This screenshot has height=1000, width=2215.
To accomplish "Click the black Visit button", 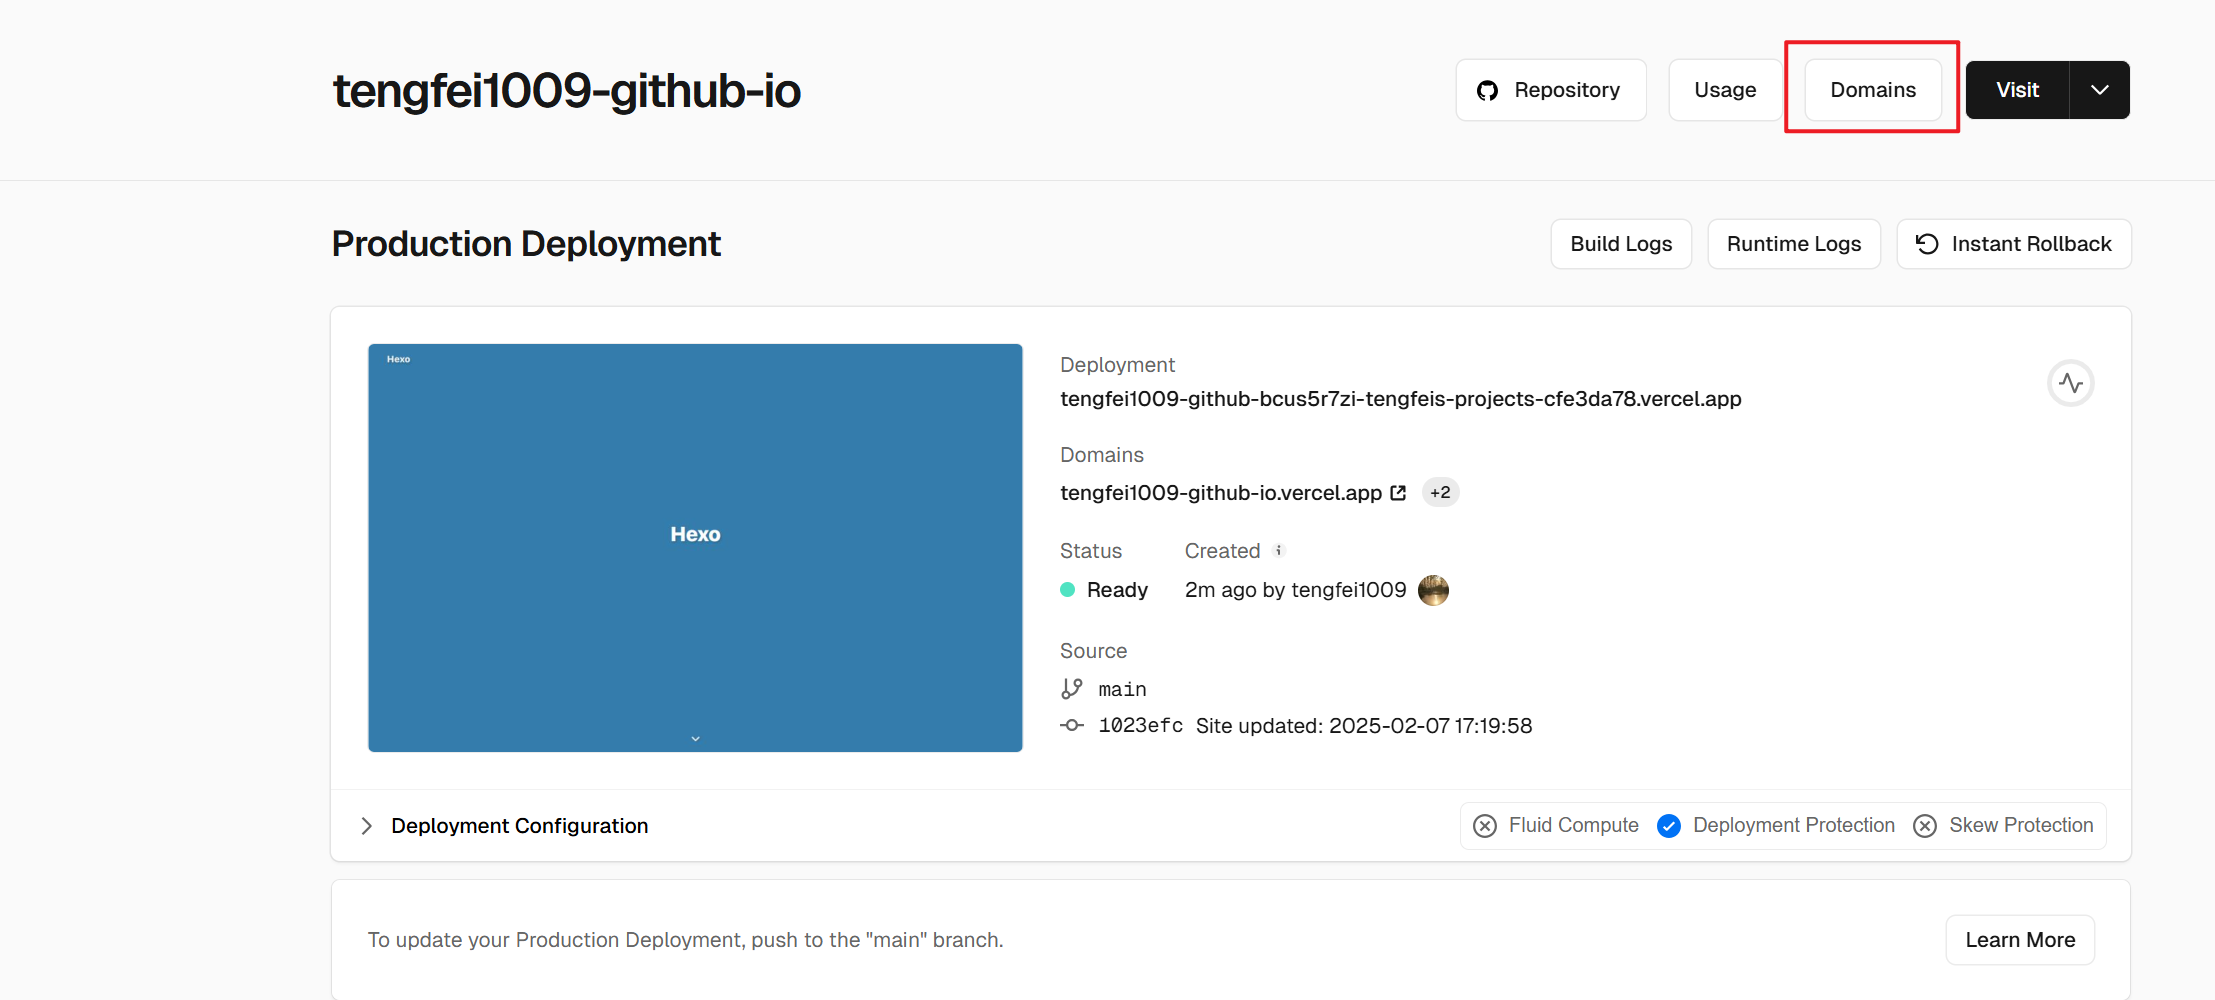I will coord(2017,90).
